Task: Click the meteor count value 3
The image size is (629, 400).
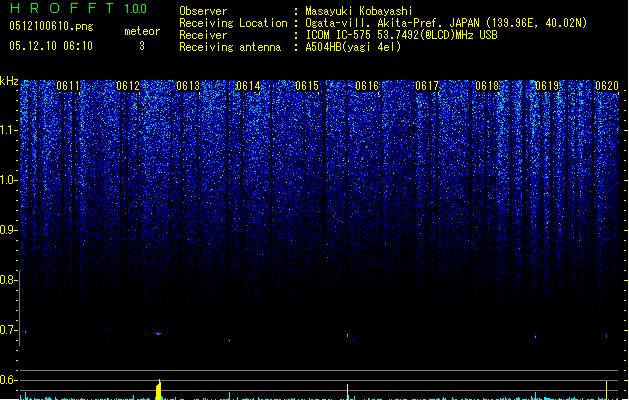Action: (x=142, y=46)
